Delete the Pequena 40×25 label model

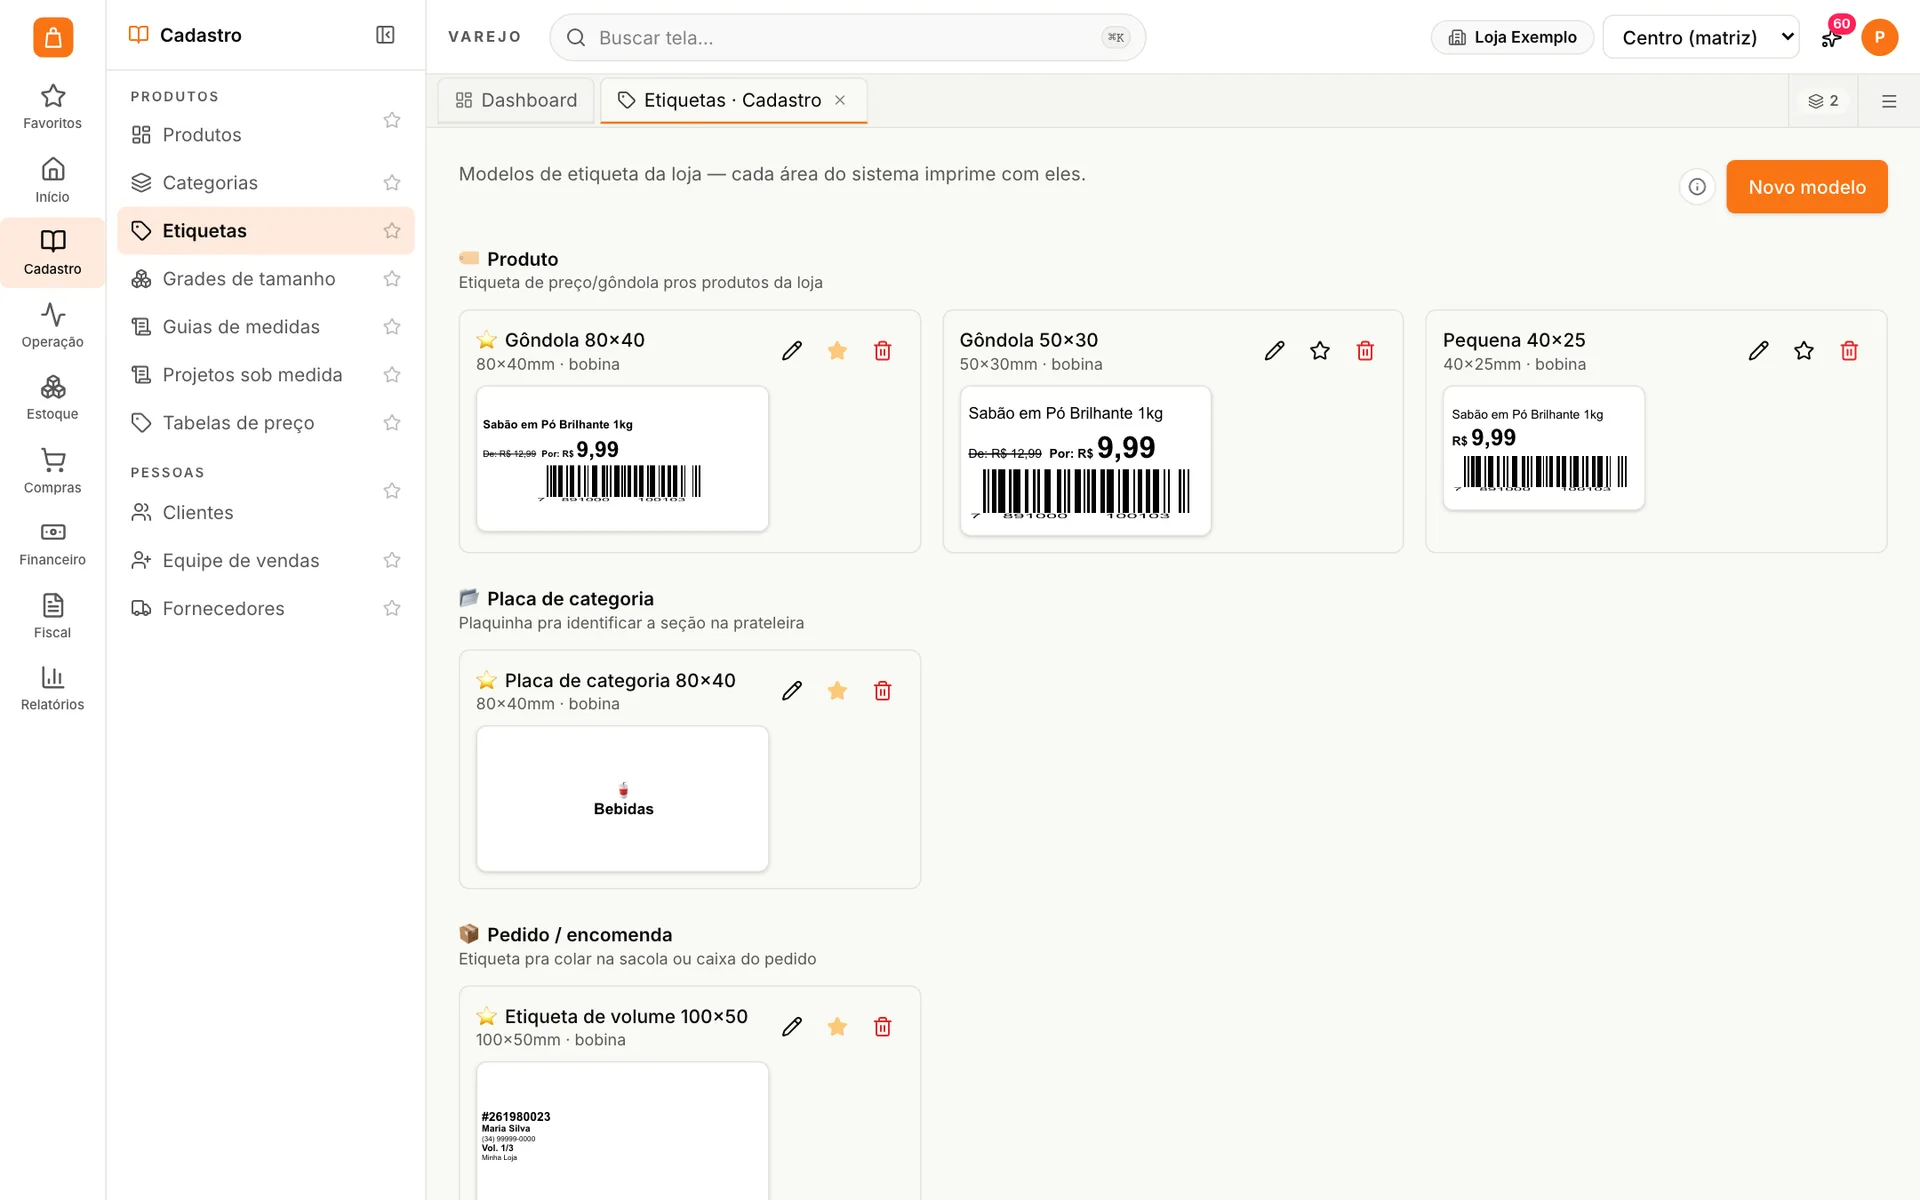point(1849,351)
